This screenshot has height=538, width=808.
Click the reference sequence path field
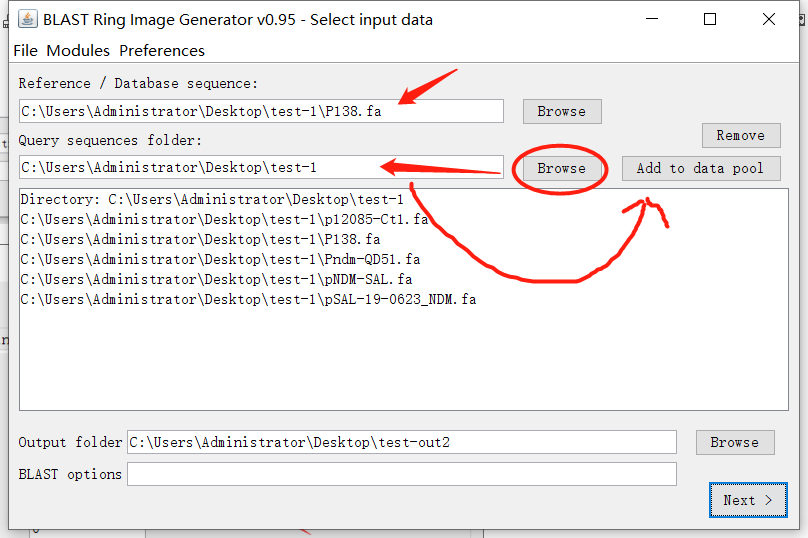260,111
